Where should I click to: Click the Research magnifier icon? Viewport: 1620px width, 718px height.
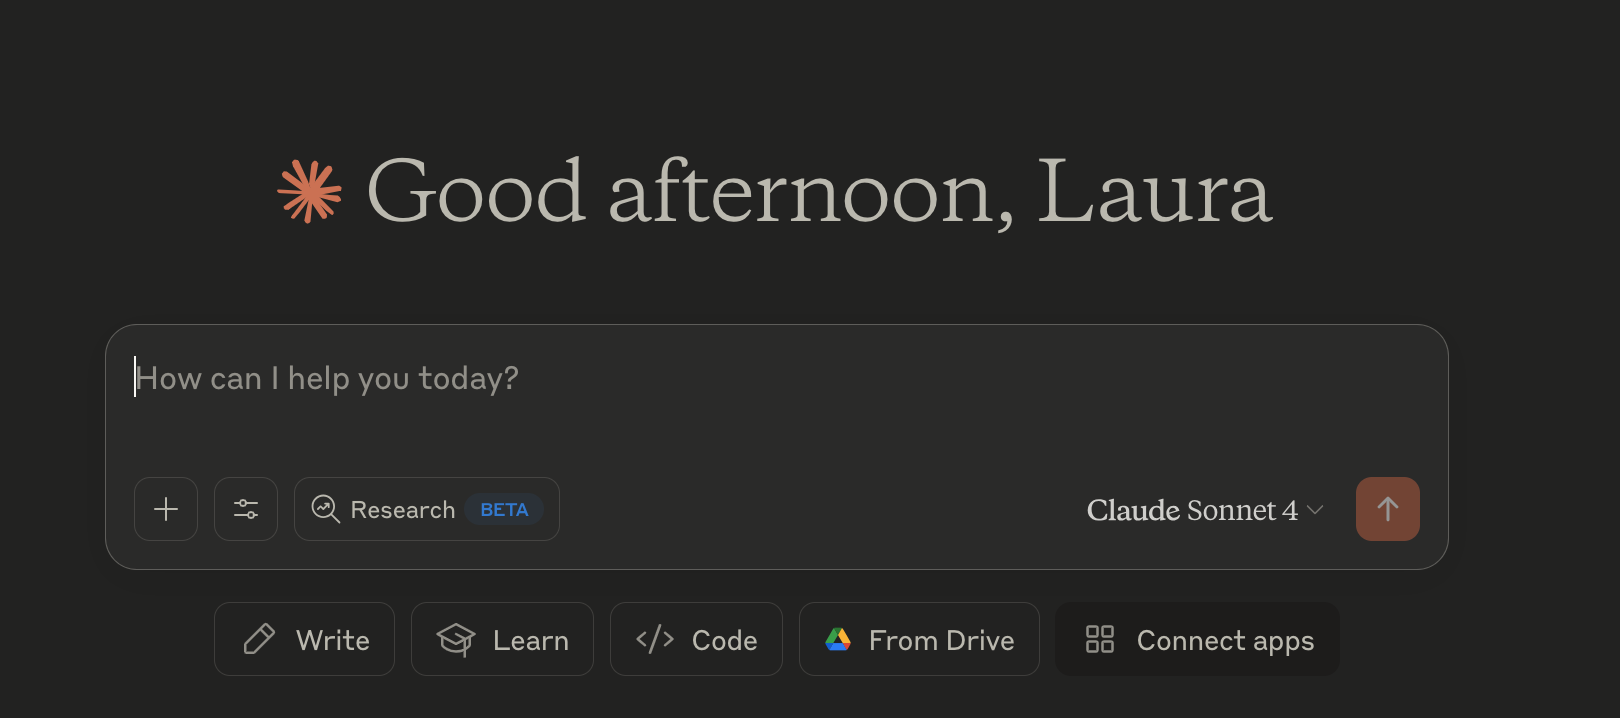click(325, 509)
